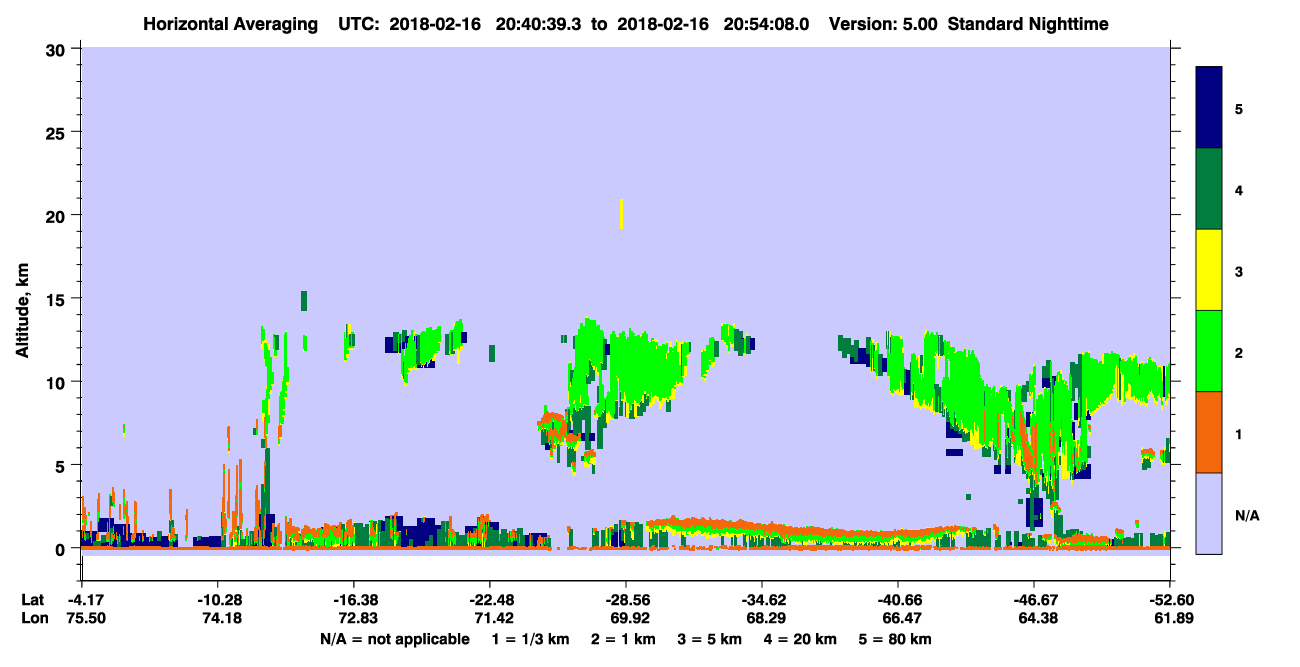Click legend text '4 = 20 km'

coord(800,639)
